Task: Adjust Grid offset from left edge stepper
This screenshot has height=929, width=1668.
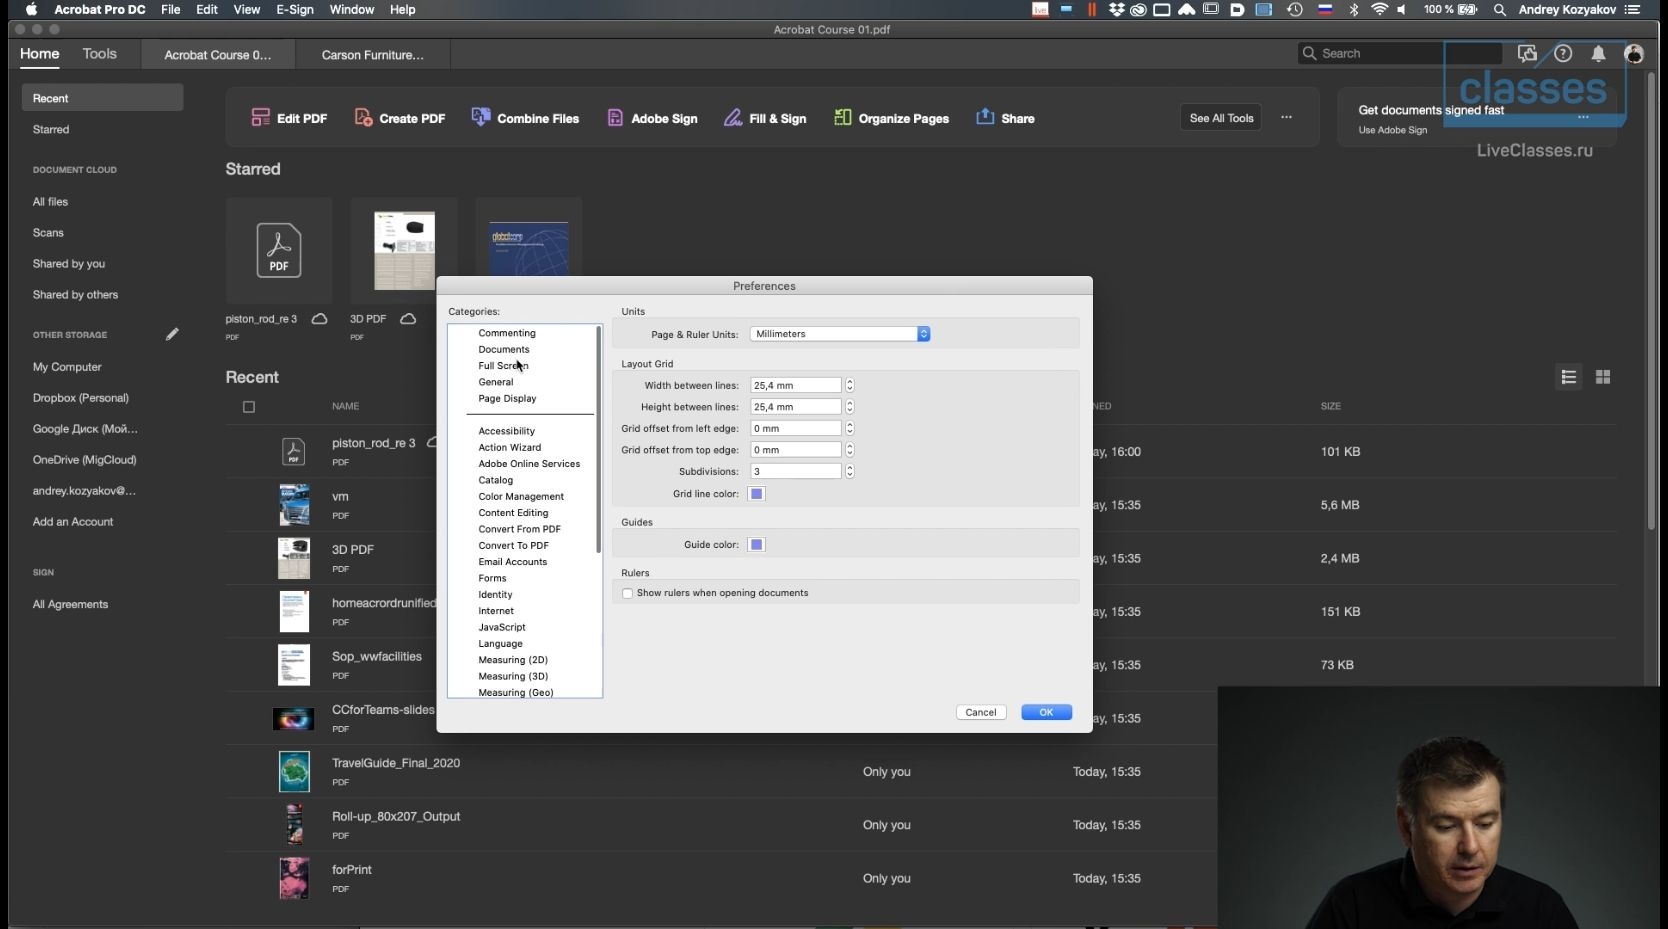Action: [x=850, y=428]
